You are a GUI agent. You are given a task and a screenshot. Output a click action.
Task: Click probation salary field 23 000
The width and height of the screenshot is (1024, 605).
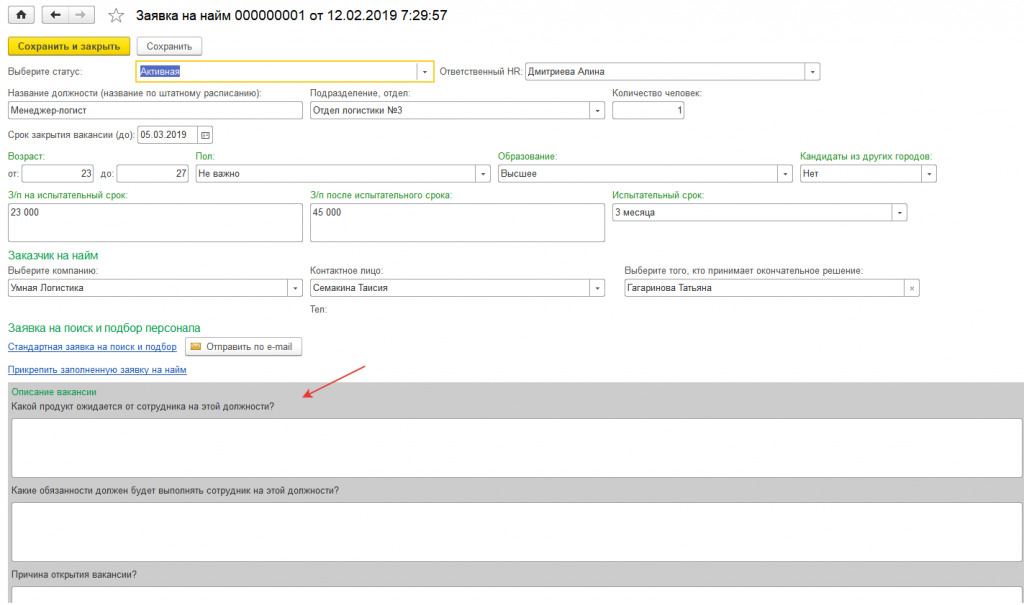155,223
